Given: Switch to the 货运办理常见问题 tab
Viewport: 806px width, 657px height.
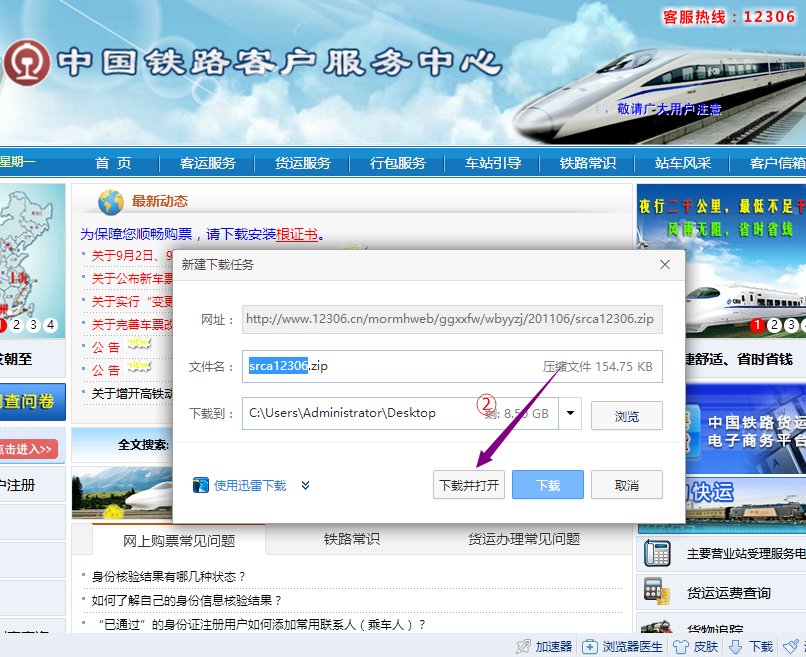Looking at the screenshot, I should click(x=523, y=539).
